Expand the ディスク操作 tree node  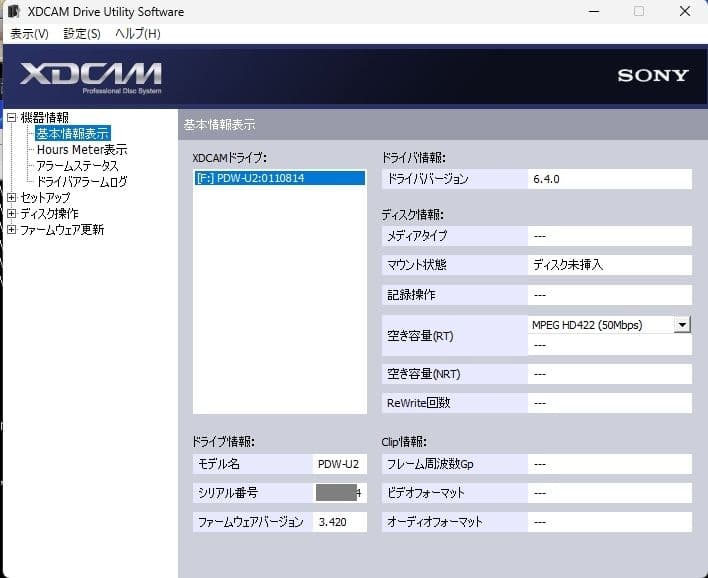point(12,214)
